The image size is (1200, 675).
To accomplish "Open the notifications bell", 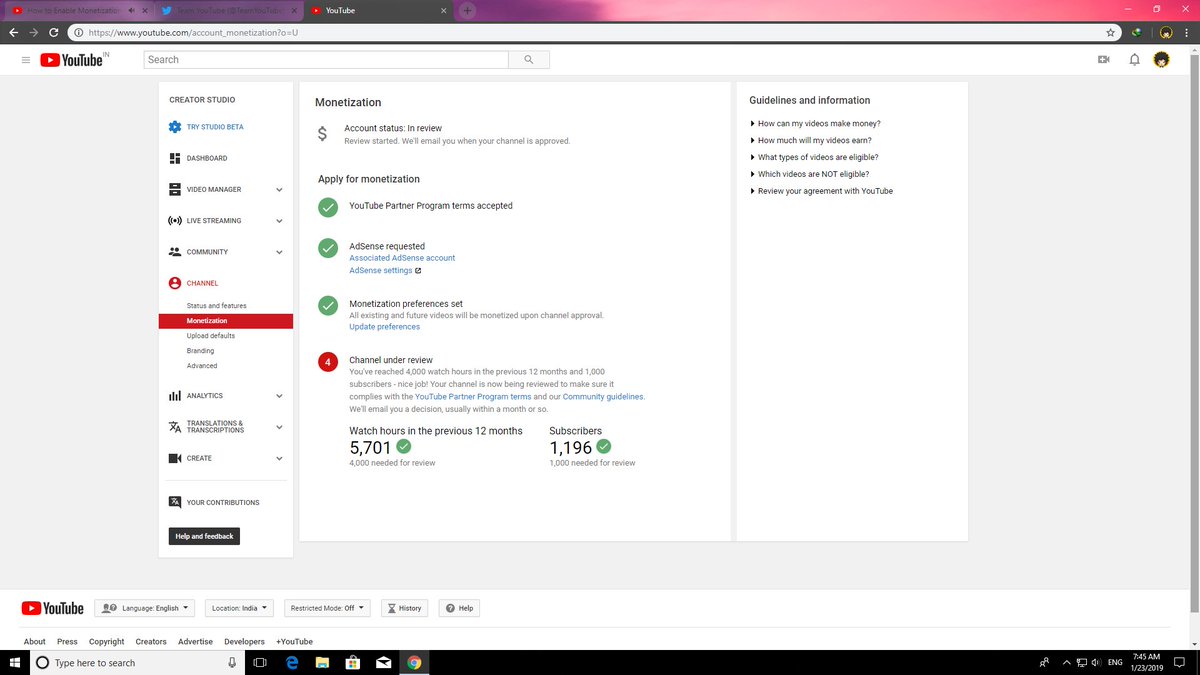I will 1134,60.
